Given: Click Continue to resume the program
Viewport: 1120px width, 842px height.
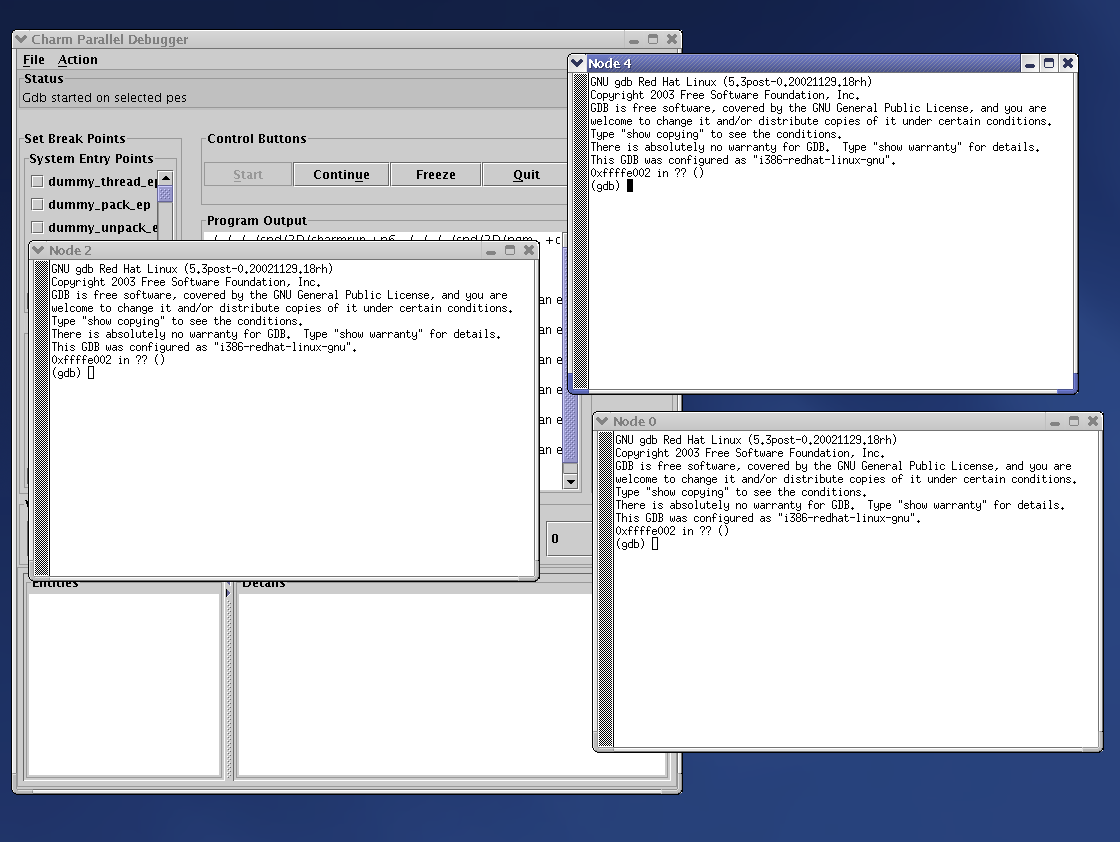Looking at the screenshot, I should tap(341, 174).
